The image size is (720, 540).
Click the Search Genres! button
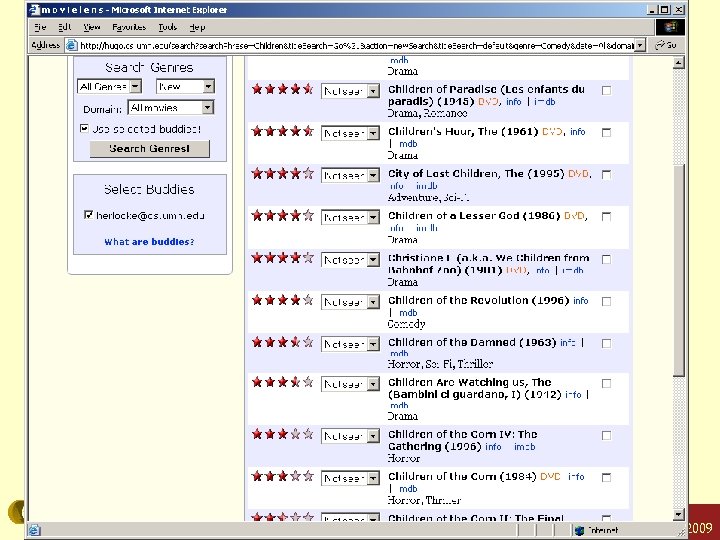coord(150,149)
